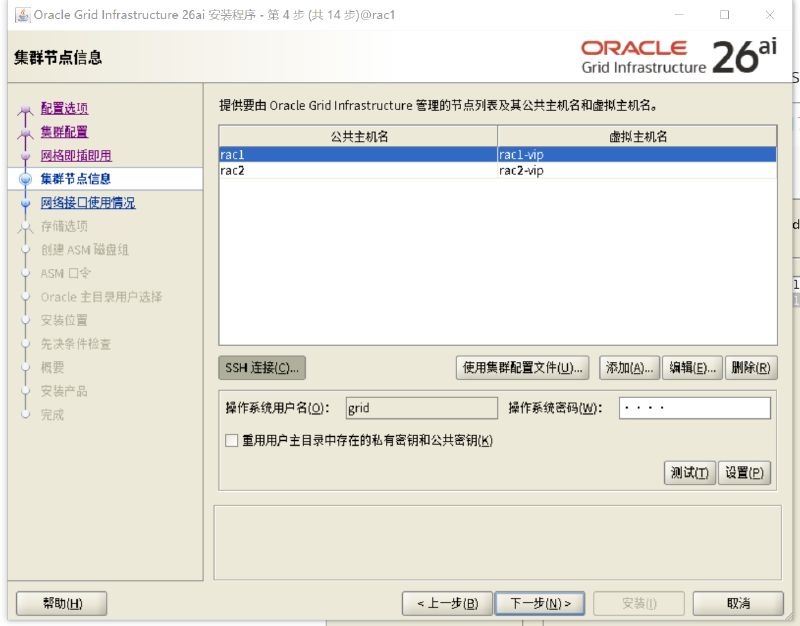The width and height of the screenshot is (800, 626).
Task: Sort by 公共主机名 column header
Action: click(359, 136)
